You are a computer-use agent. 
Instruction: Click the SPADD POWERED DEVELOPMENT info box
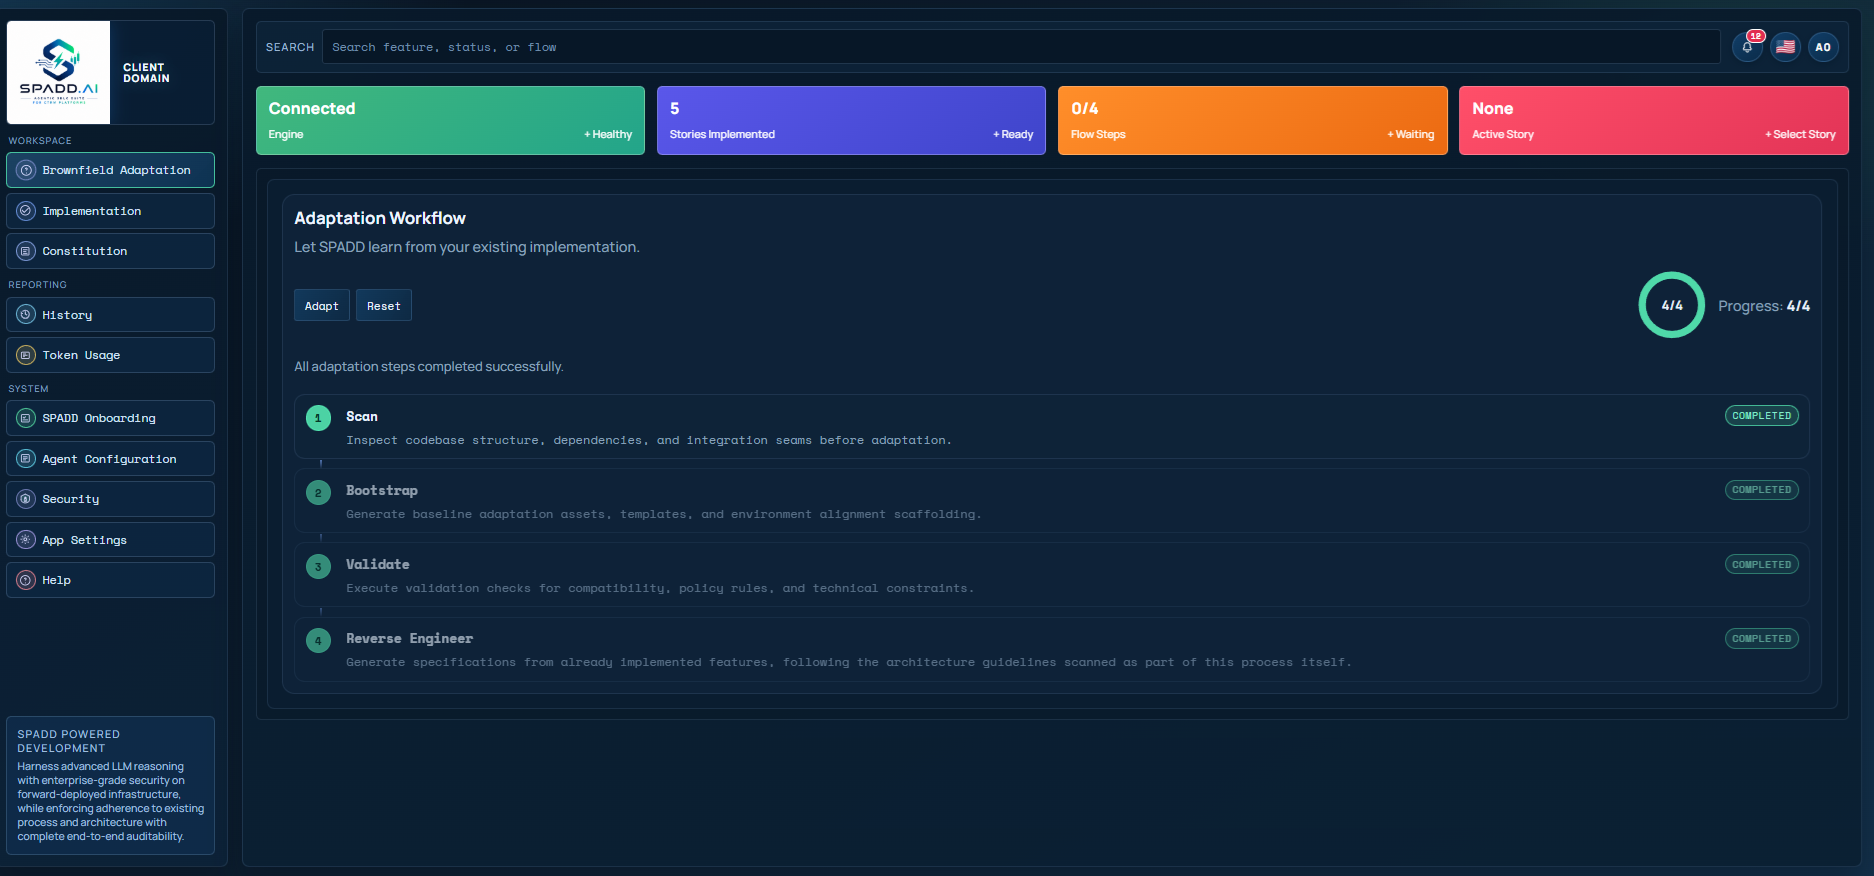110,785
